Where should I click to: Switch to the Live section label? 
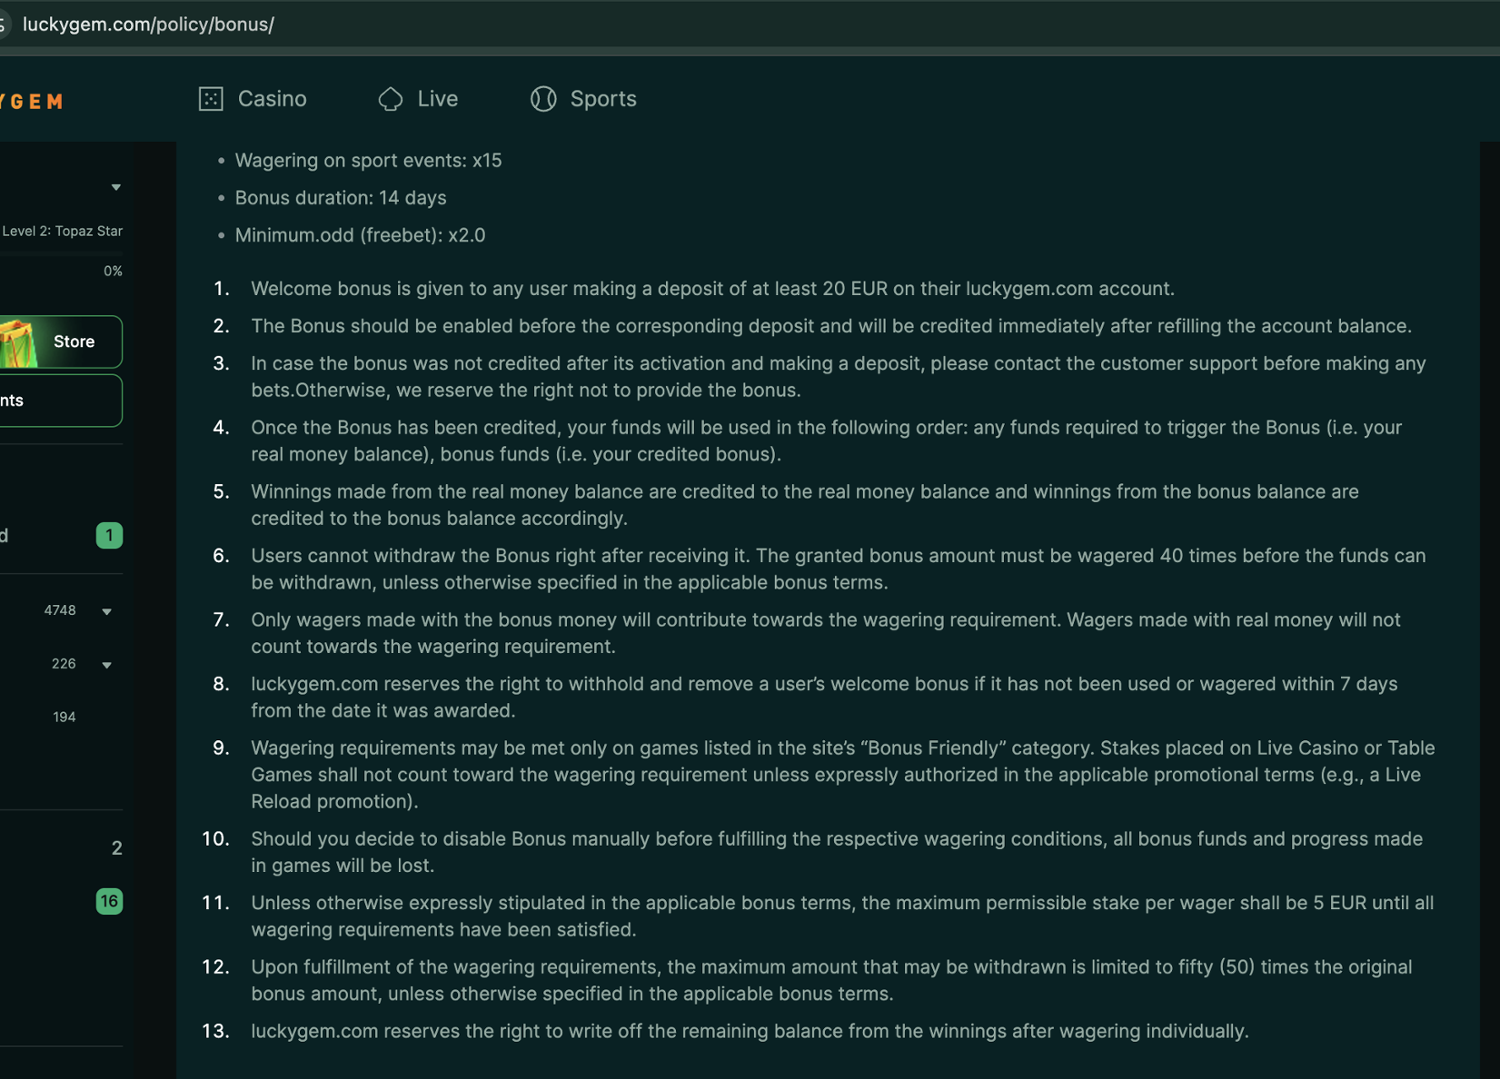click(437, 99)
